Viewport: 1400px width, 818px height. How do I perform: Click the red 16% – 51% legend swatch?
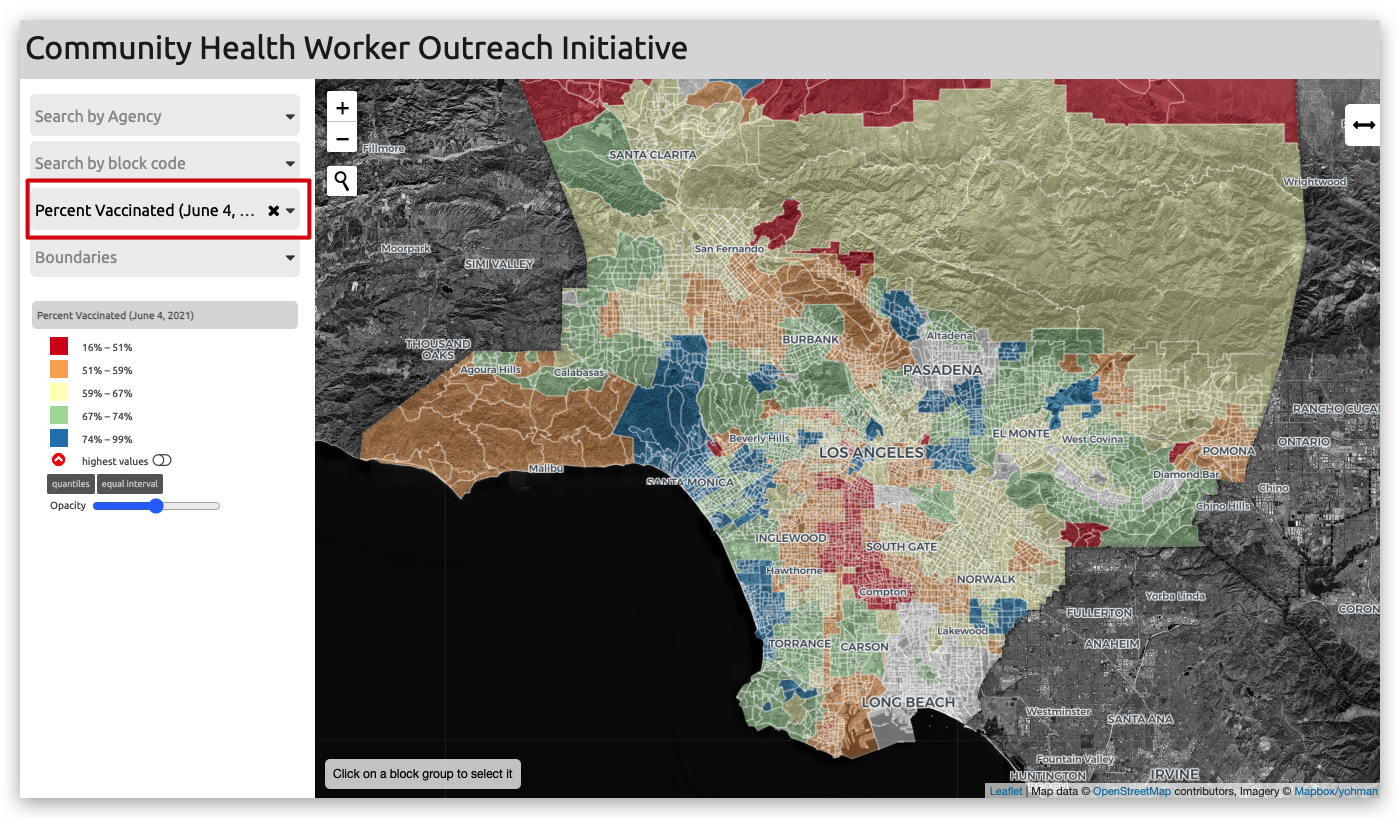(x=59, y=347)
